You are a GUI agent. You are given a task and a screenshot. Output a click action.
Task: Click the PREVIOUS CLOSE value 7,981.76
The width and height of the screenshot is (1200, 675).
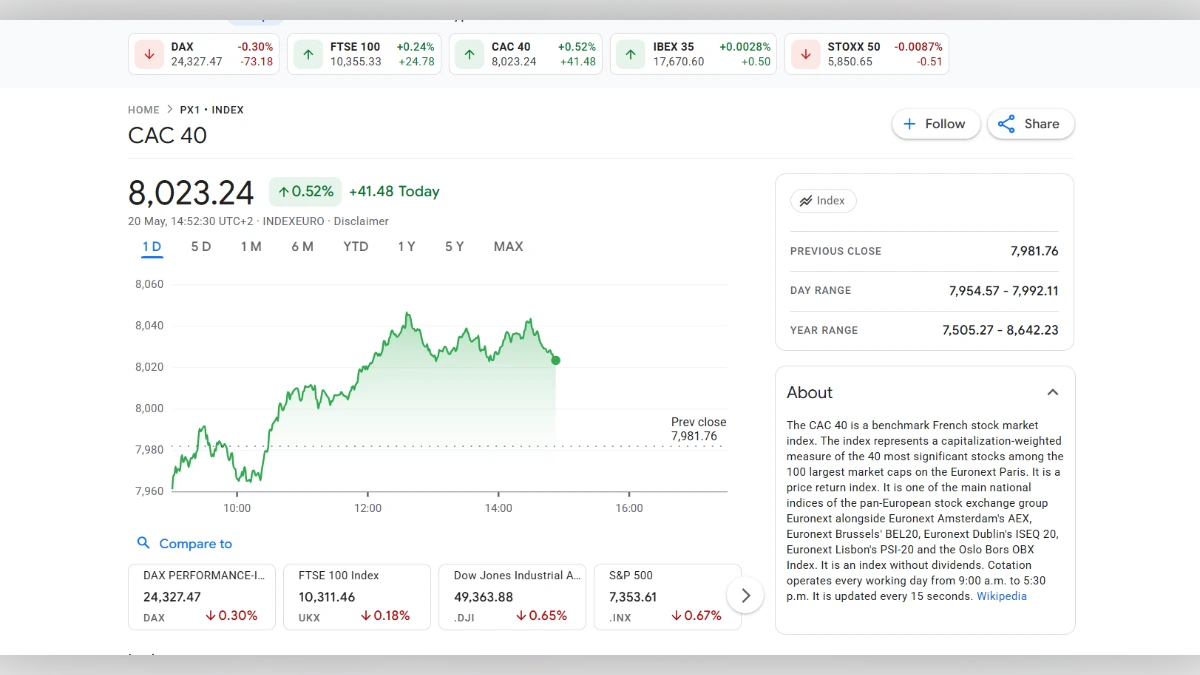[x=1034, y=251]
